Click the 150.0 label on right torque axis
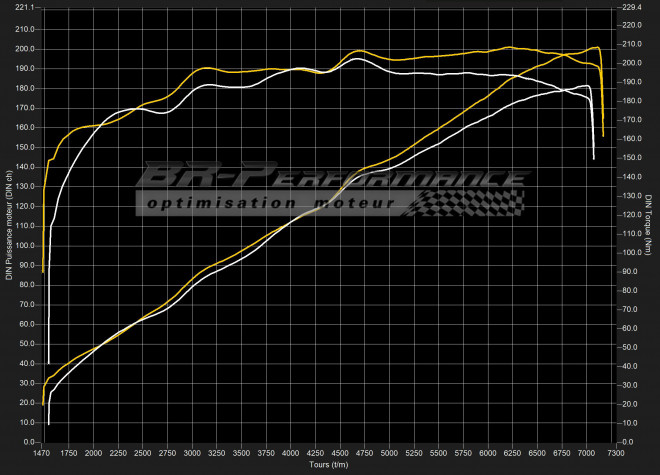 coord(637,158)
